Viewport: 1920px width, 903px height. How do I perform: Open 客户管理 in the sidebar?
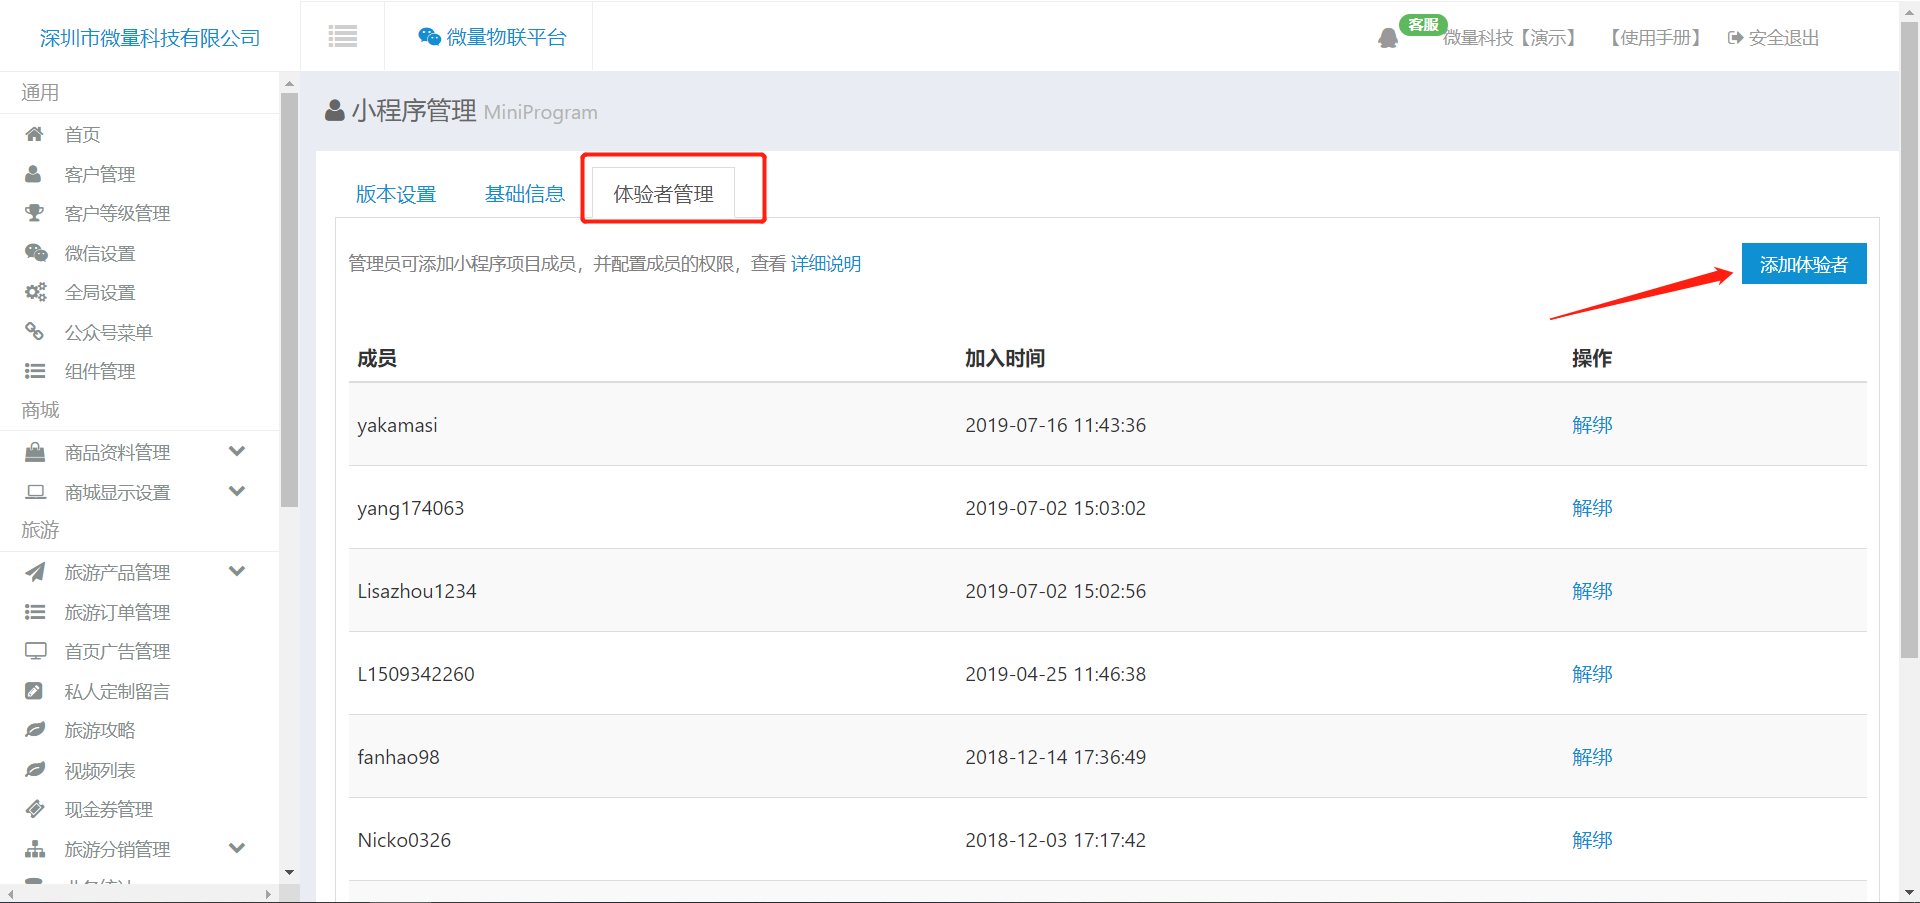(x=100, y=175)
